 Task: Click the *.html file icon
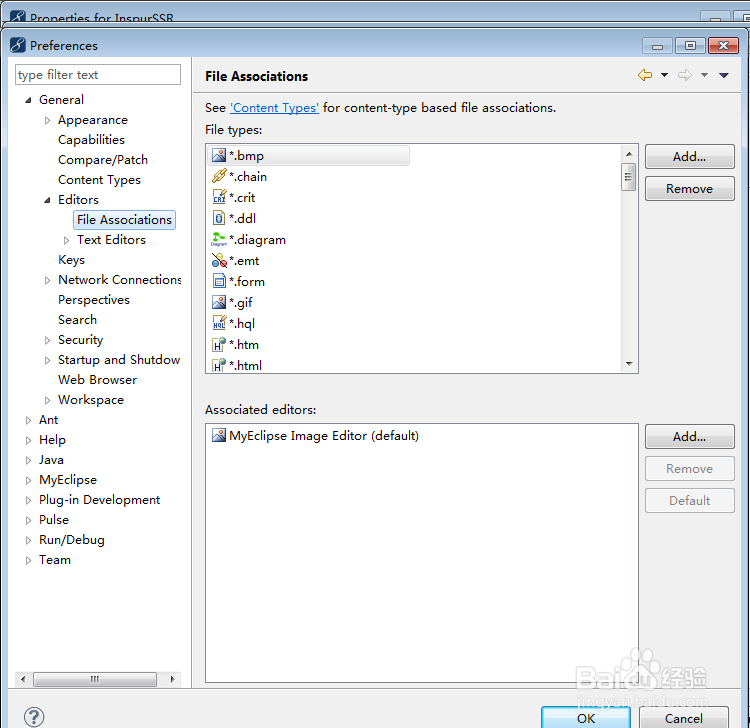[x=219, y=365]
